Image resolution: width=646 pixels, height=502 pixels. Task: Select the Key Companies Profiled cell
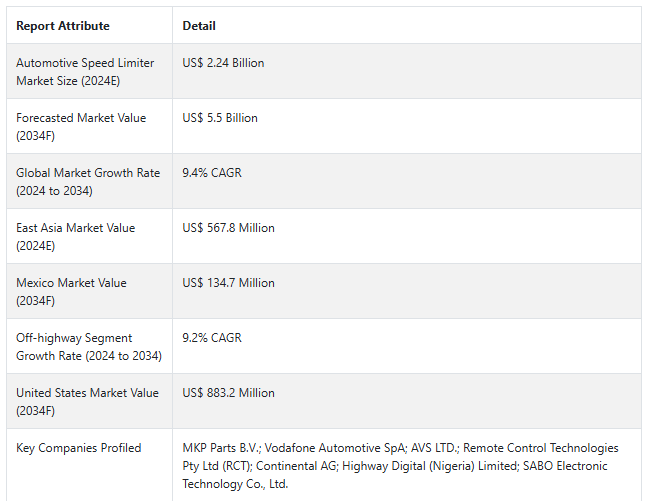tap(79, 448)
